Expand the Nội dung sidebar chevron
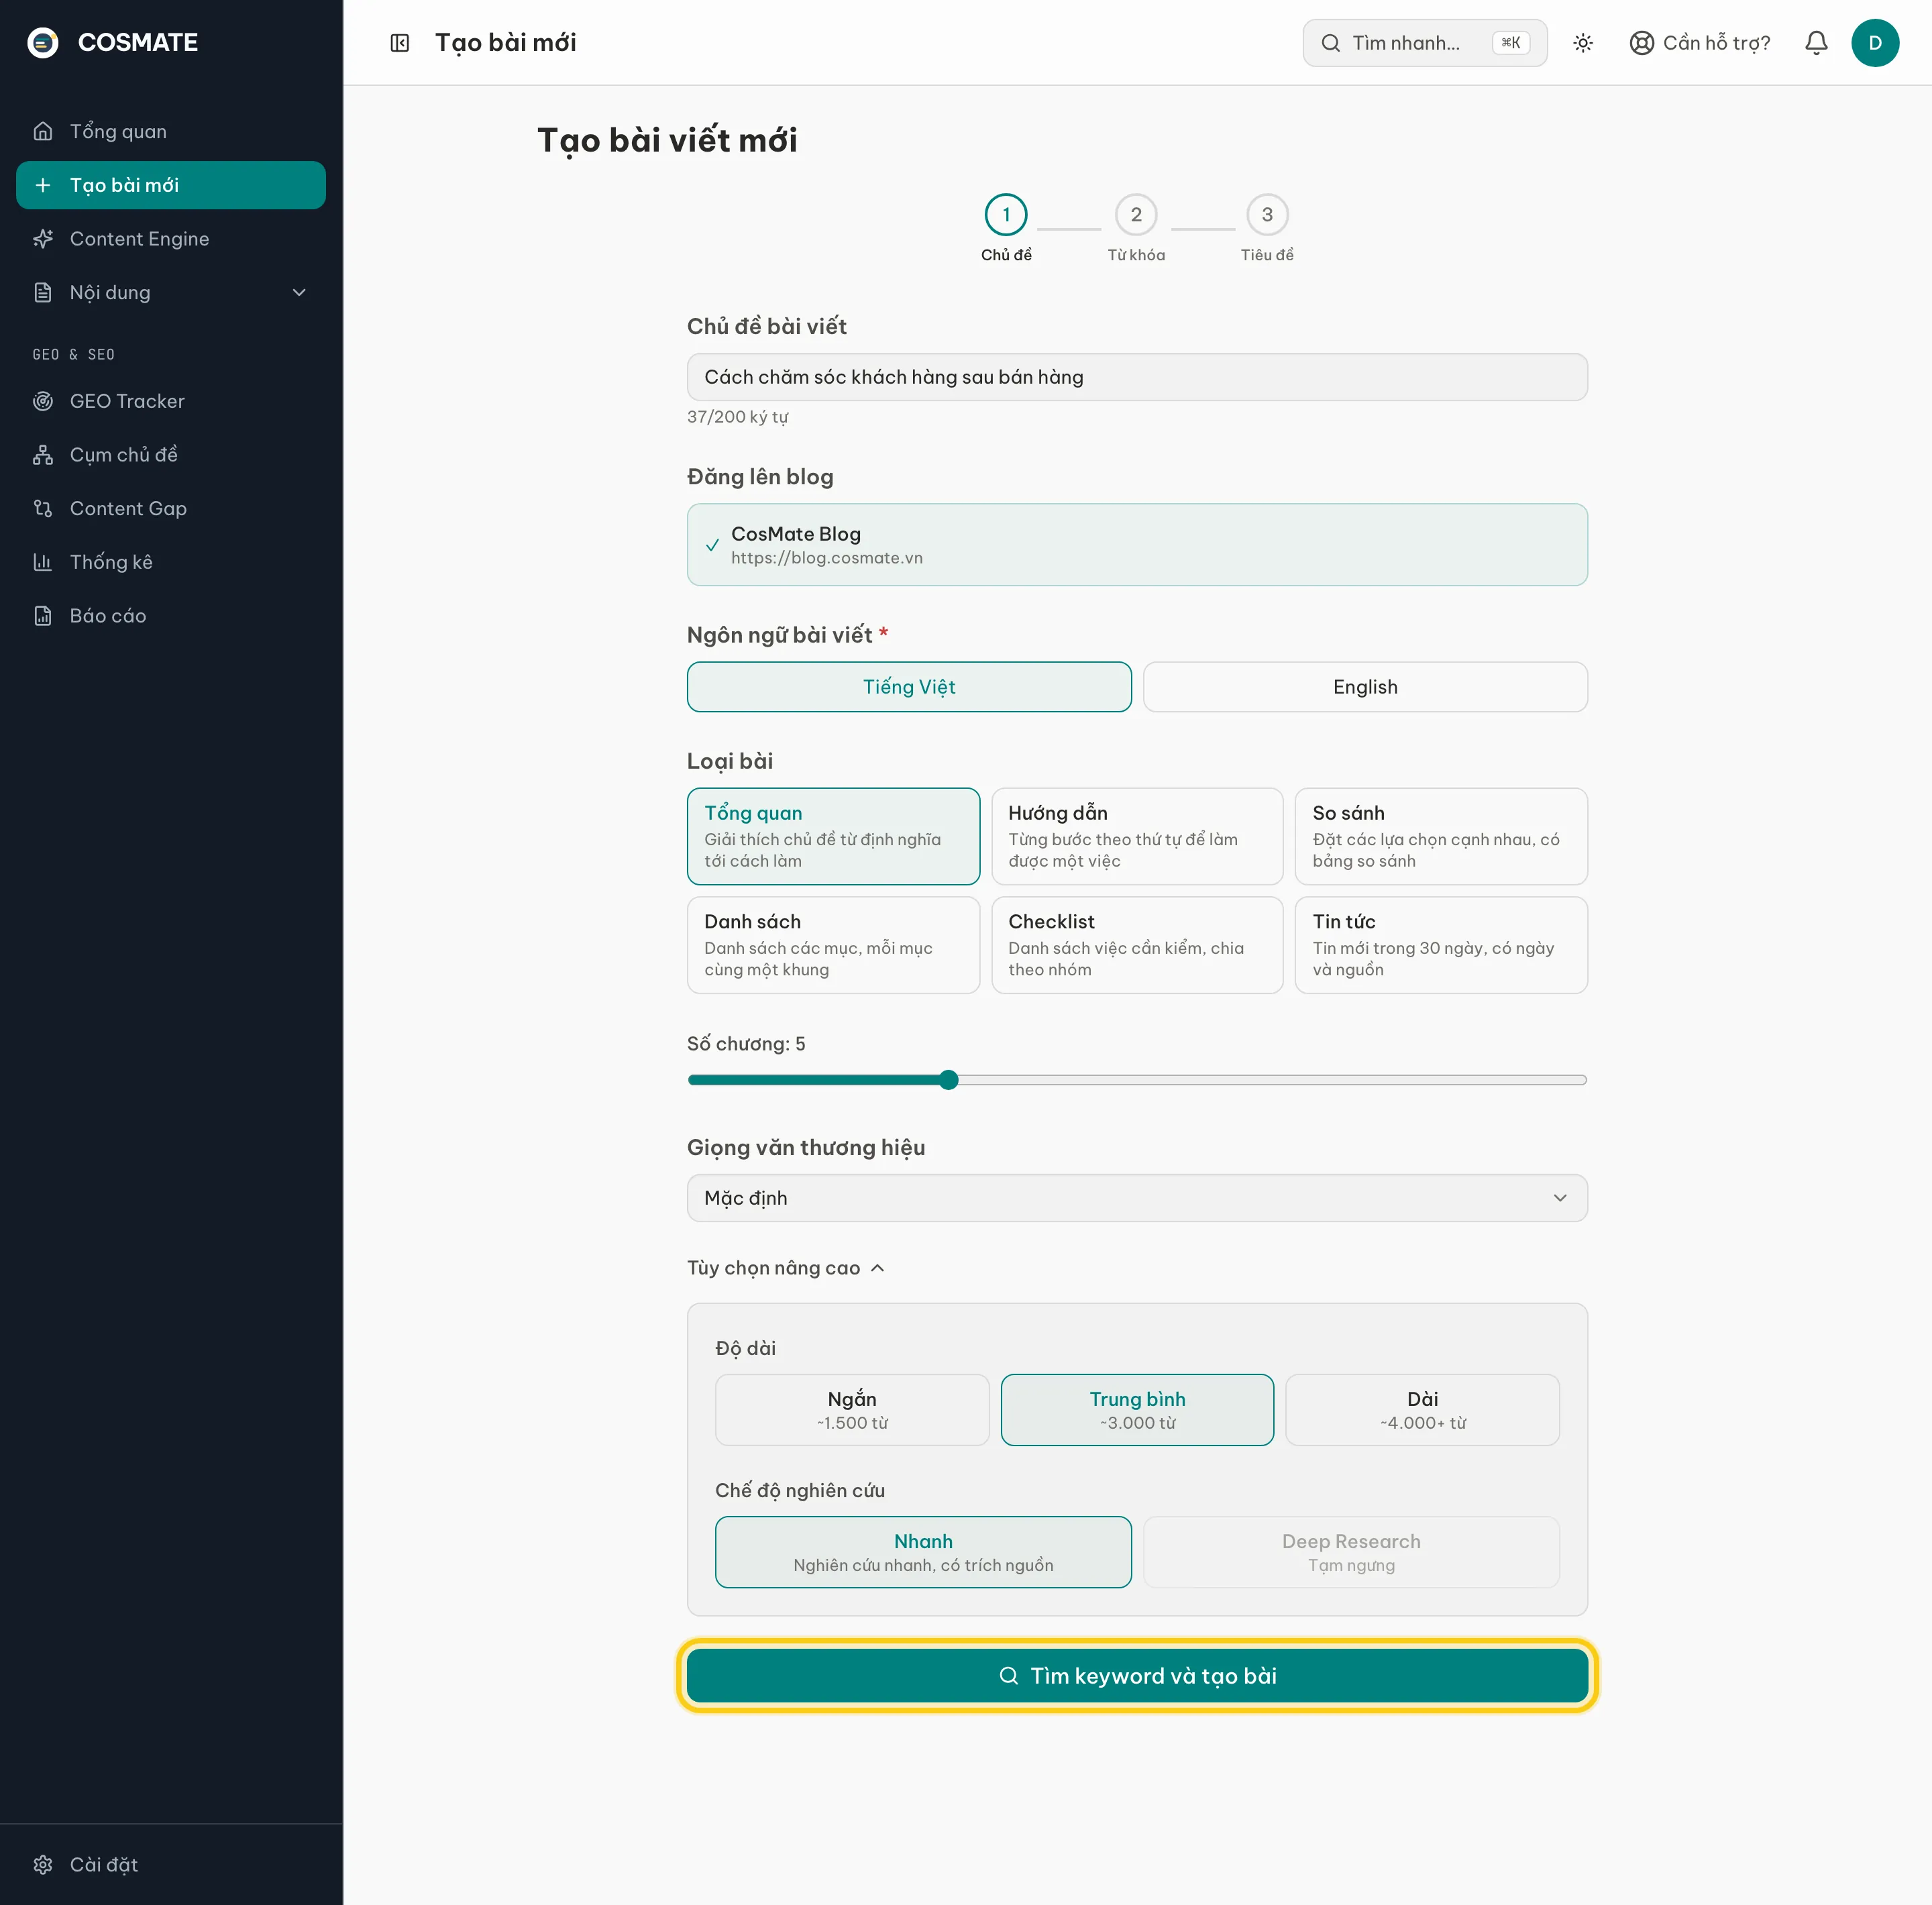Screen dimensions: 1932x1905 pos(298,292)
